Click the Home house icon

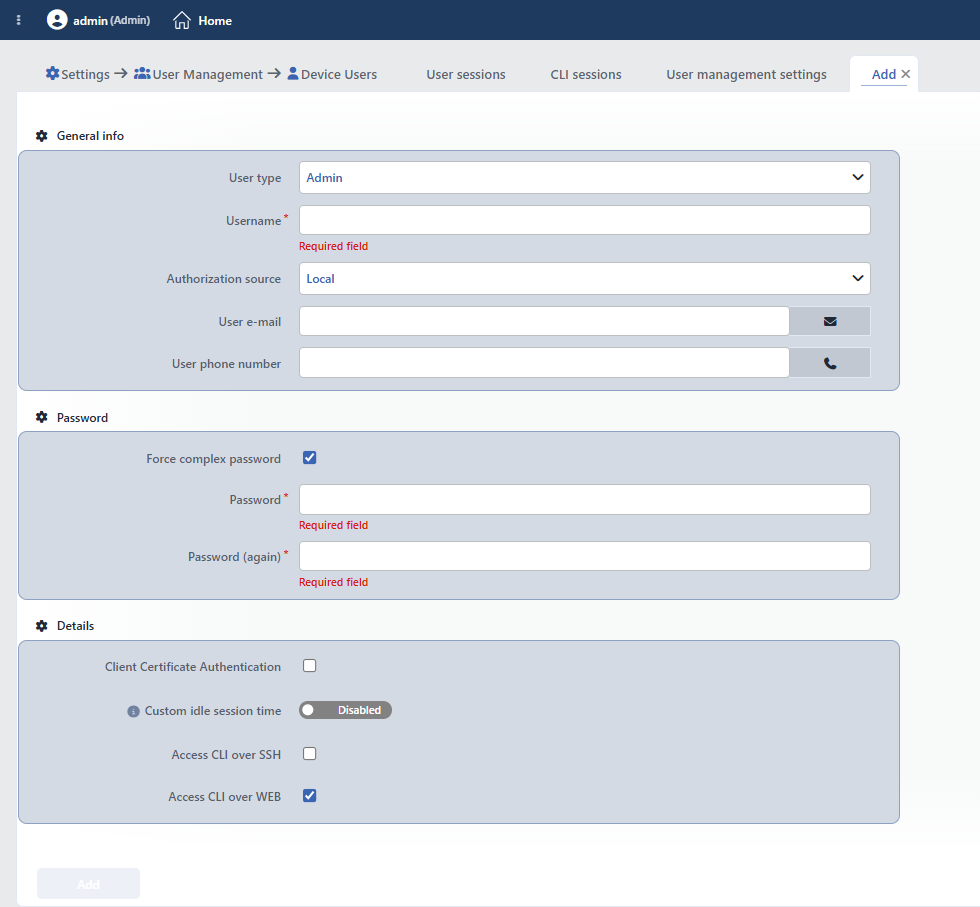[182, 20]
